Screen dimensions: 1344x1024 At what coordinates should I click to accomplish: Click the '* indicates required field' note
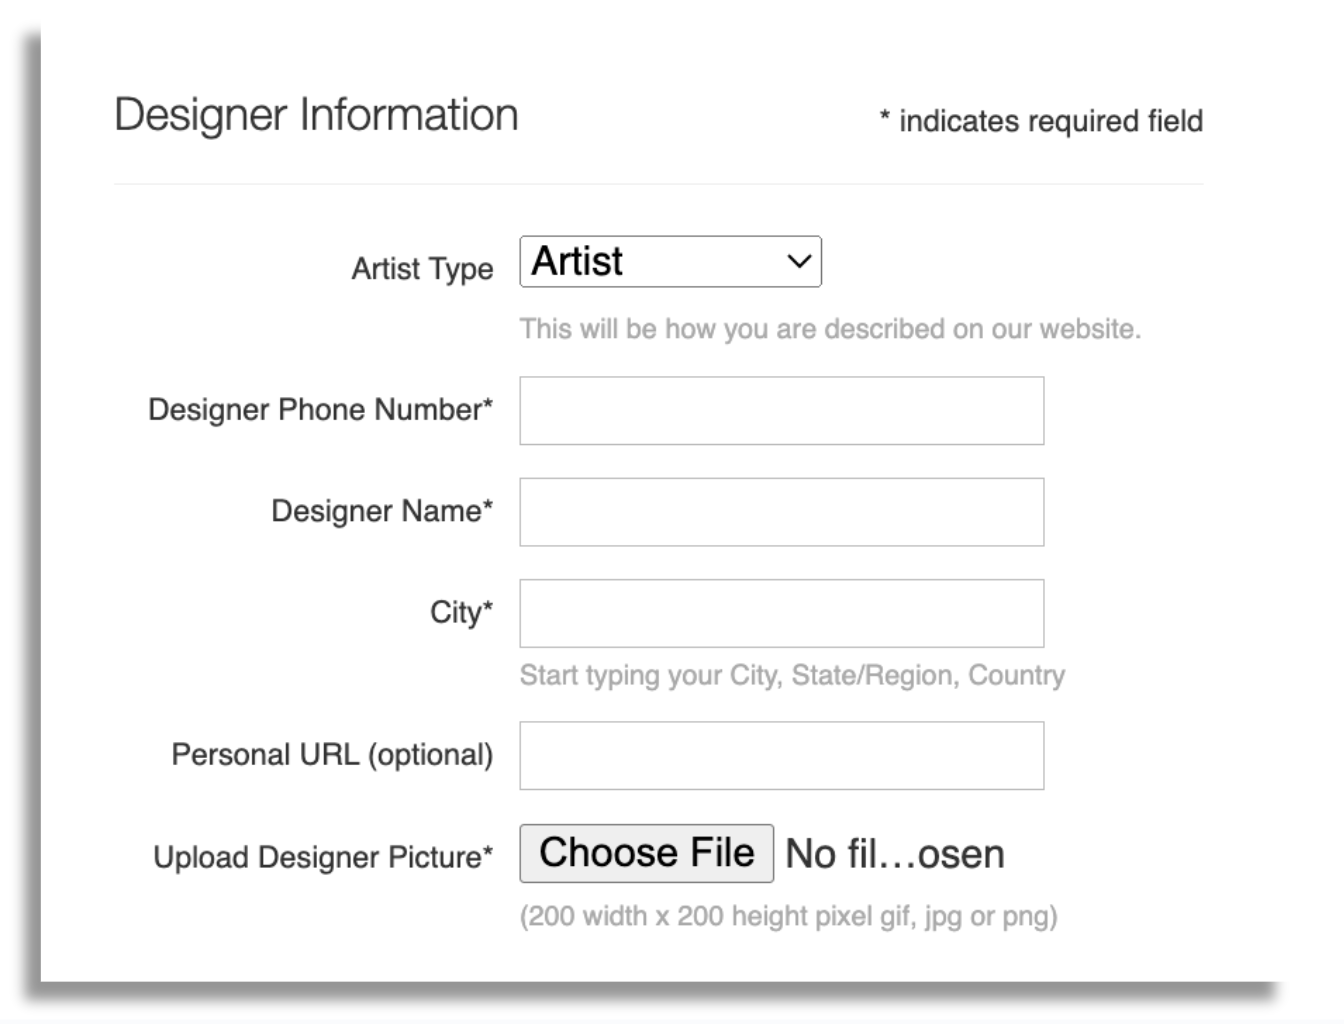(1040, 121)
